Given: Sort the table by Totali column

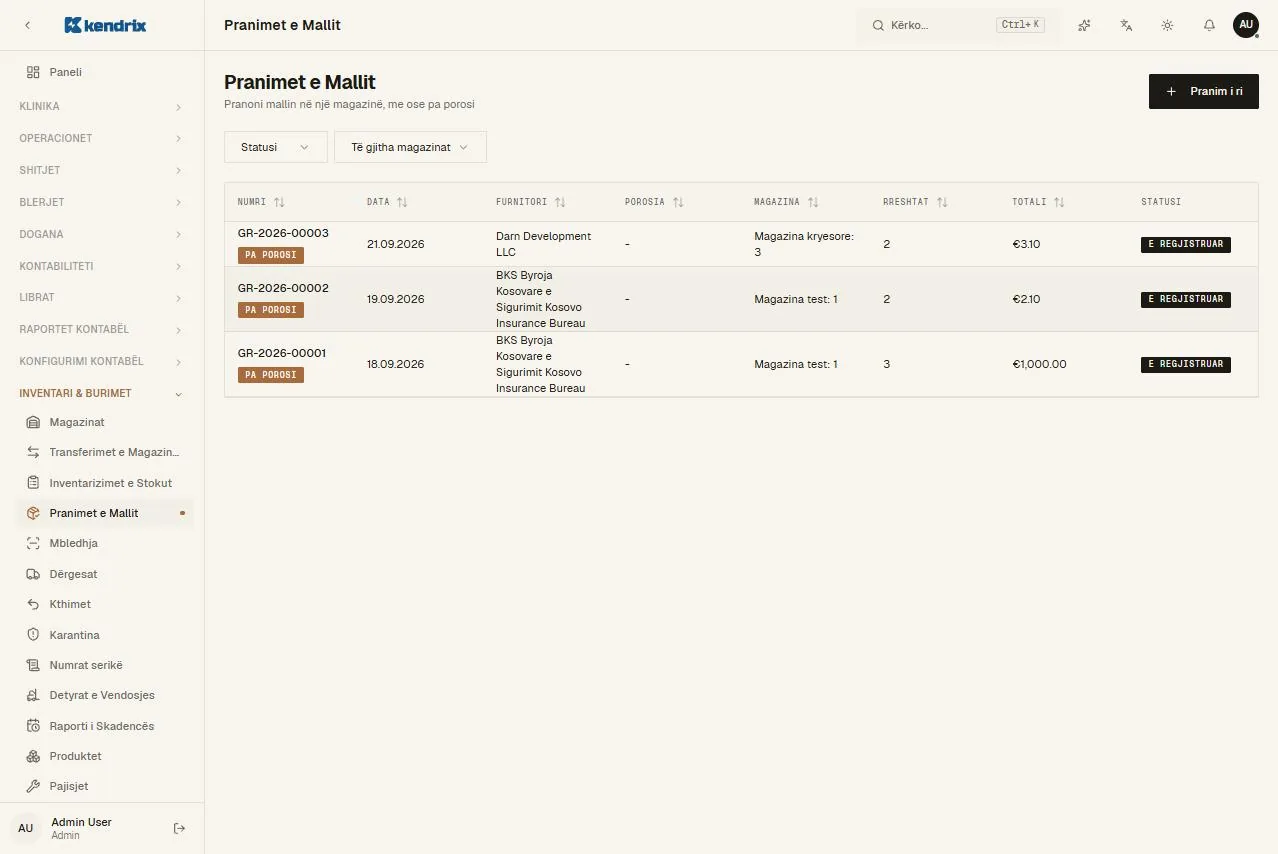Looking at the screenshot, I should [1038, 202].
